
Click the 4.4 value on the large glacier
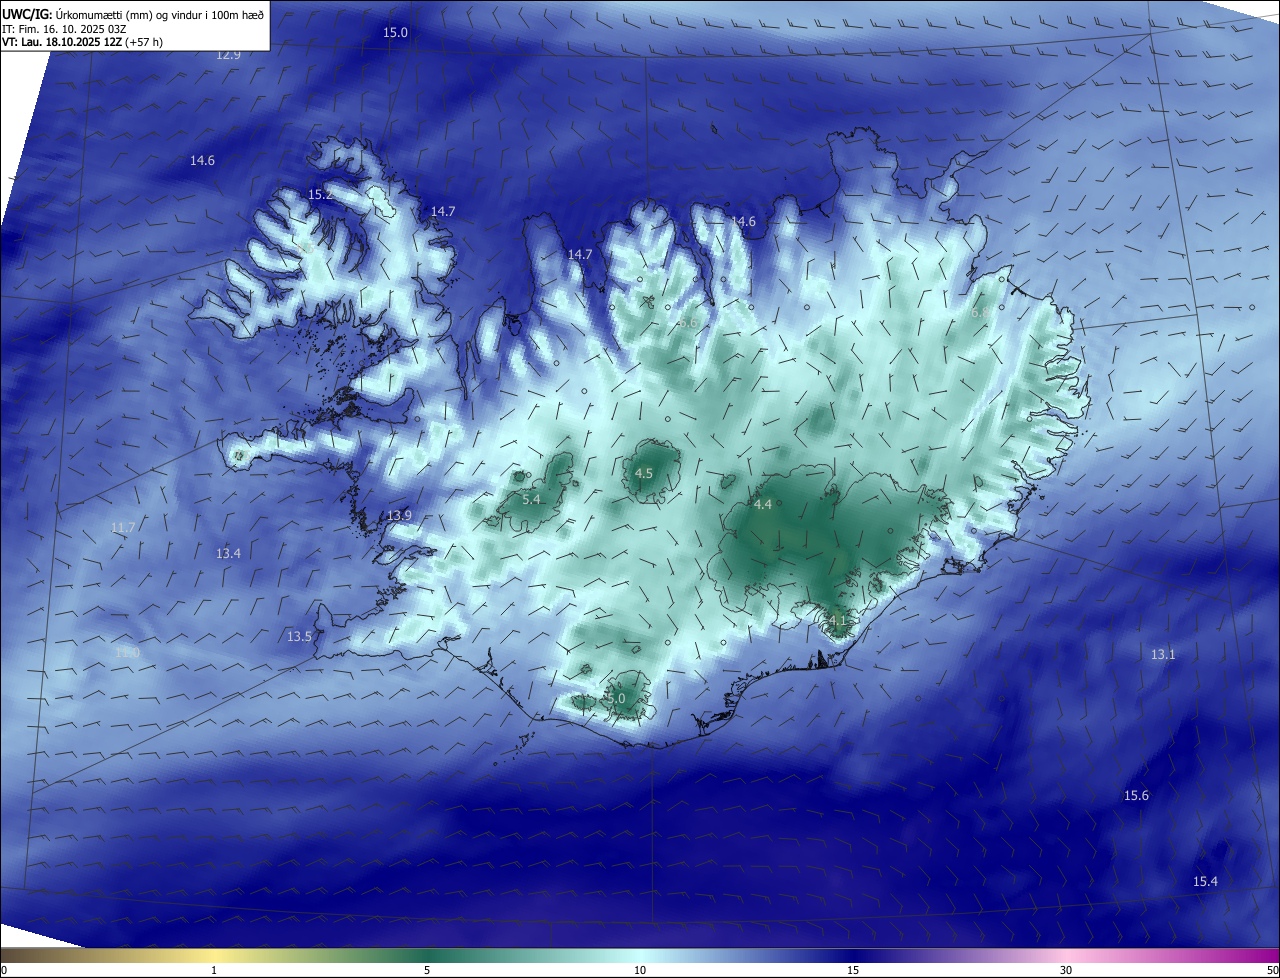(763, 504)
